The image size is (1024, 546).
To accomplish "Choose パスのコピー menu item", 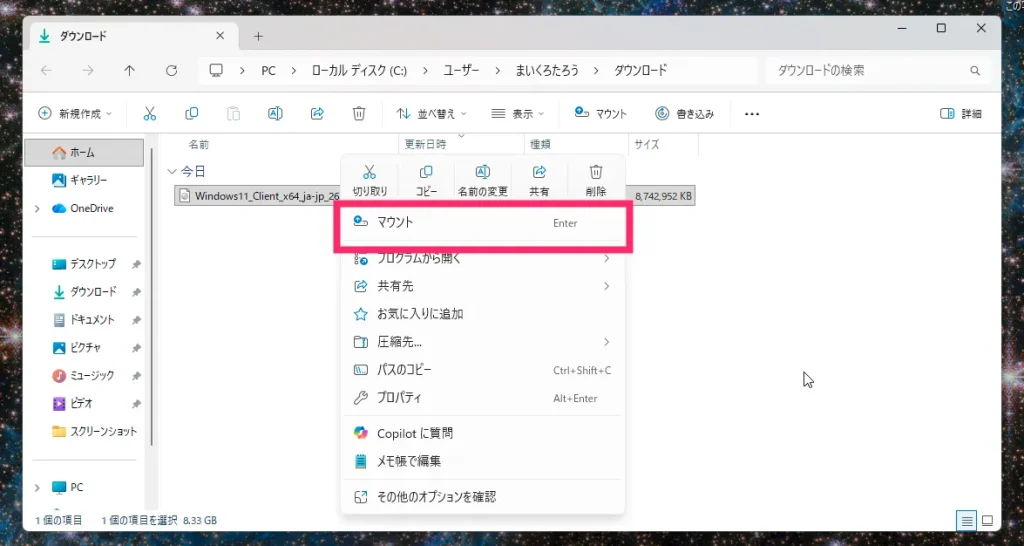I will (483, 370).
